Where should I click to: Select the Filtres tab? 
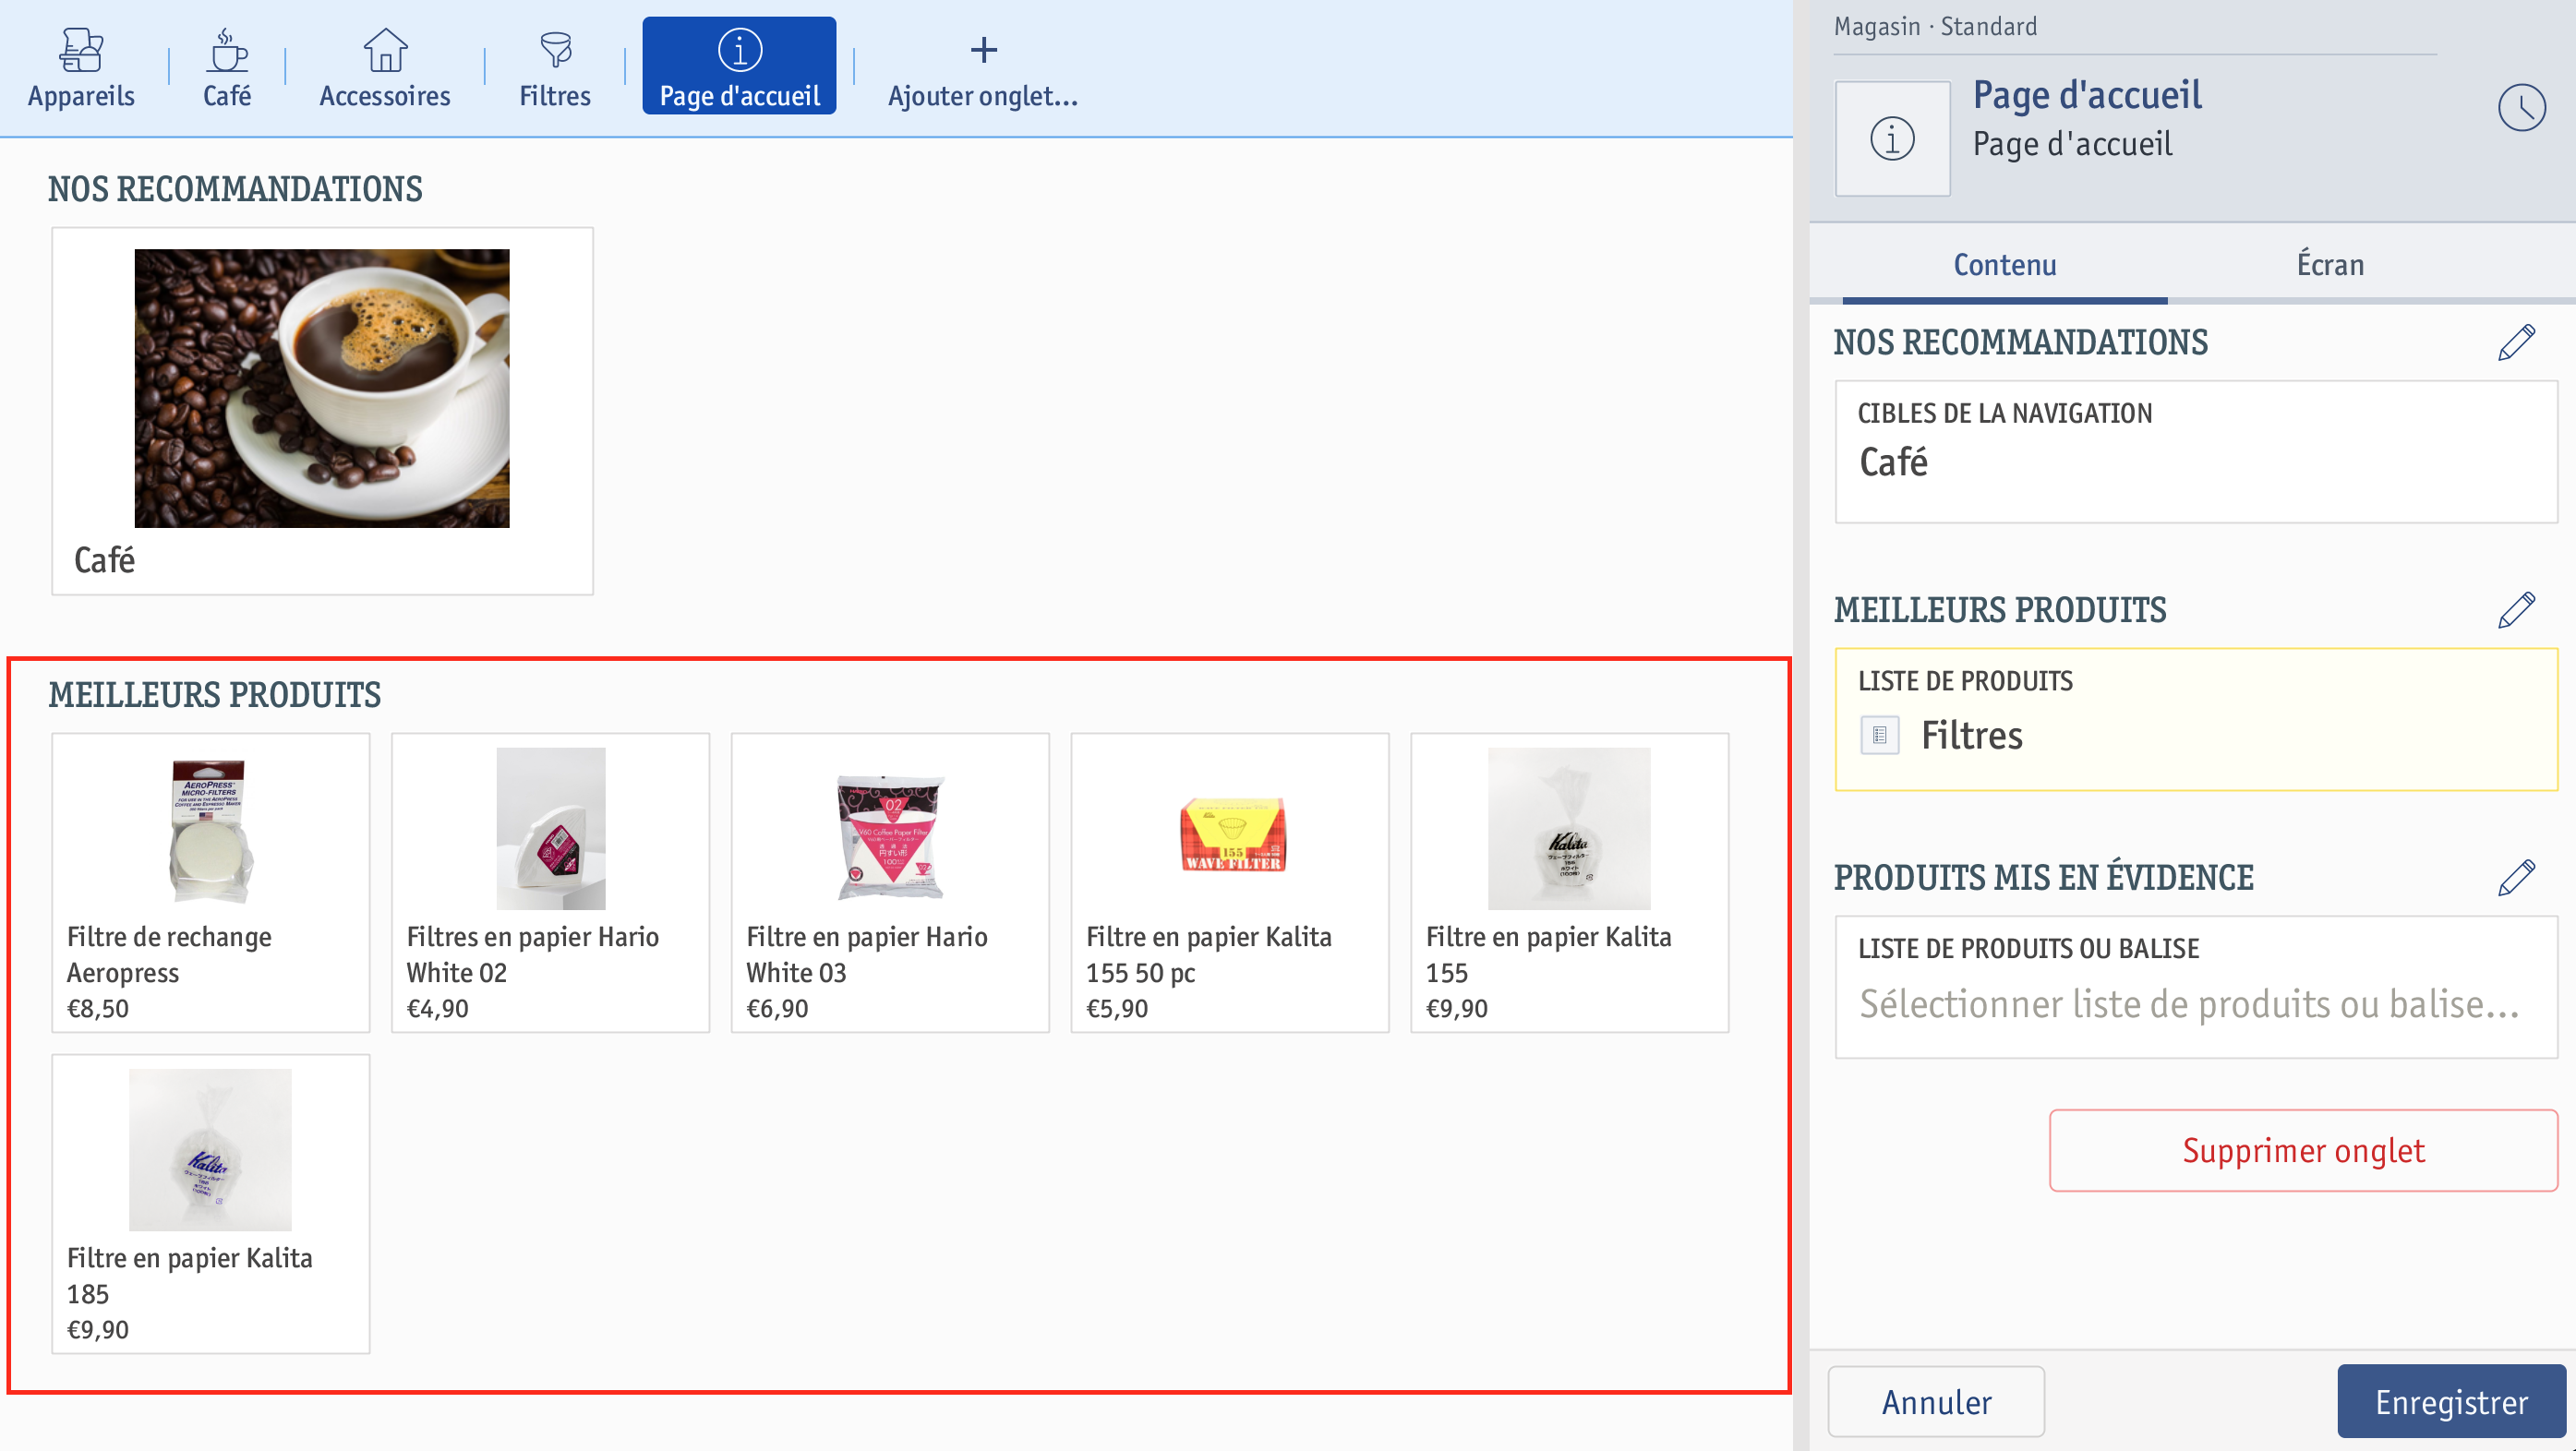555,67
